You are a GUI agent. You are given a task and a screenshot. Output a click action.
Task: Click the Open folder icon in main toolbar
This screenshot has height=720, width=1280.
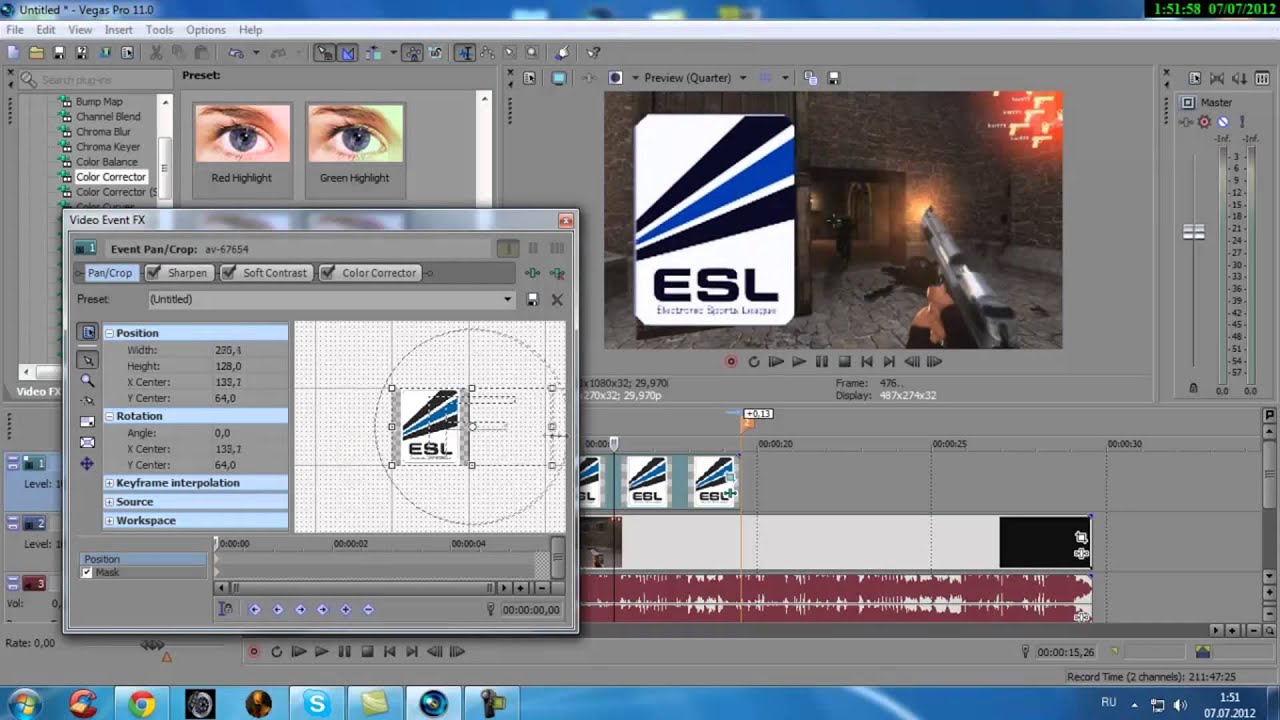37,53
